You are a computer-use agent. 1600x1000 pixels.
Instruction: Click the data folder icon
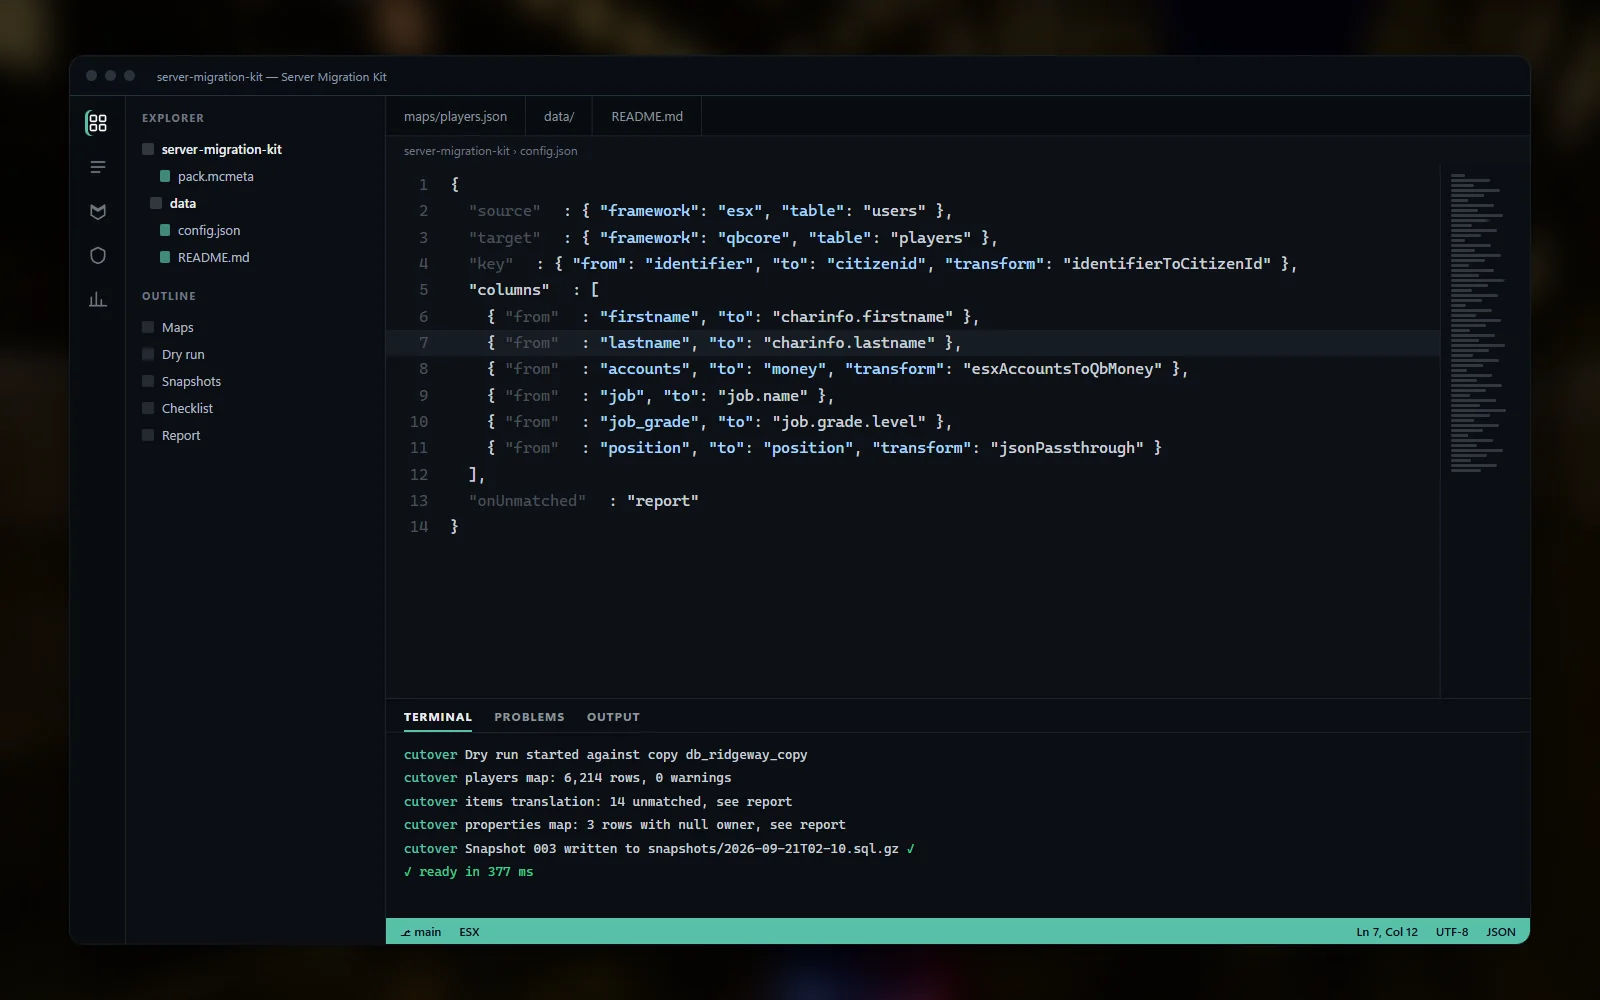(156, 203)
